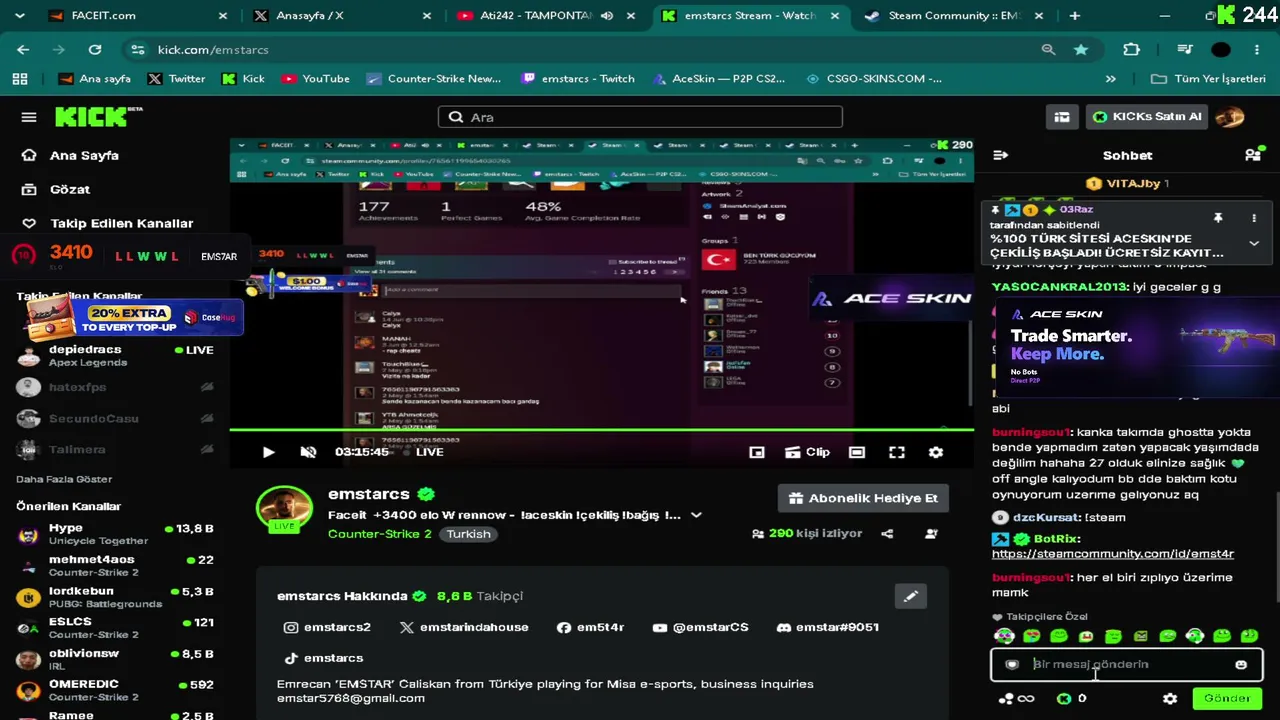The image size is (1280, 720).
Task: Expand the pinned message chevron
Action: [1254, 243]
